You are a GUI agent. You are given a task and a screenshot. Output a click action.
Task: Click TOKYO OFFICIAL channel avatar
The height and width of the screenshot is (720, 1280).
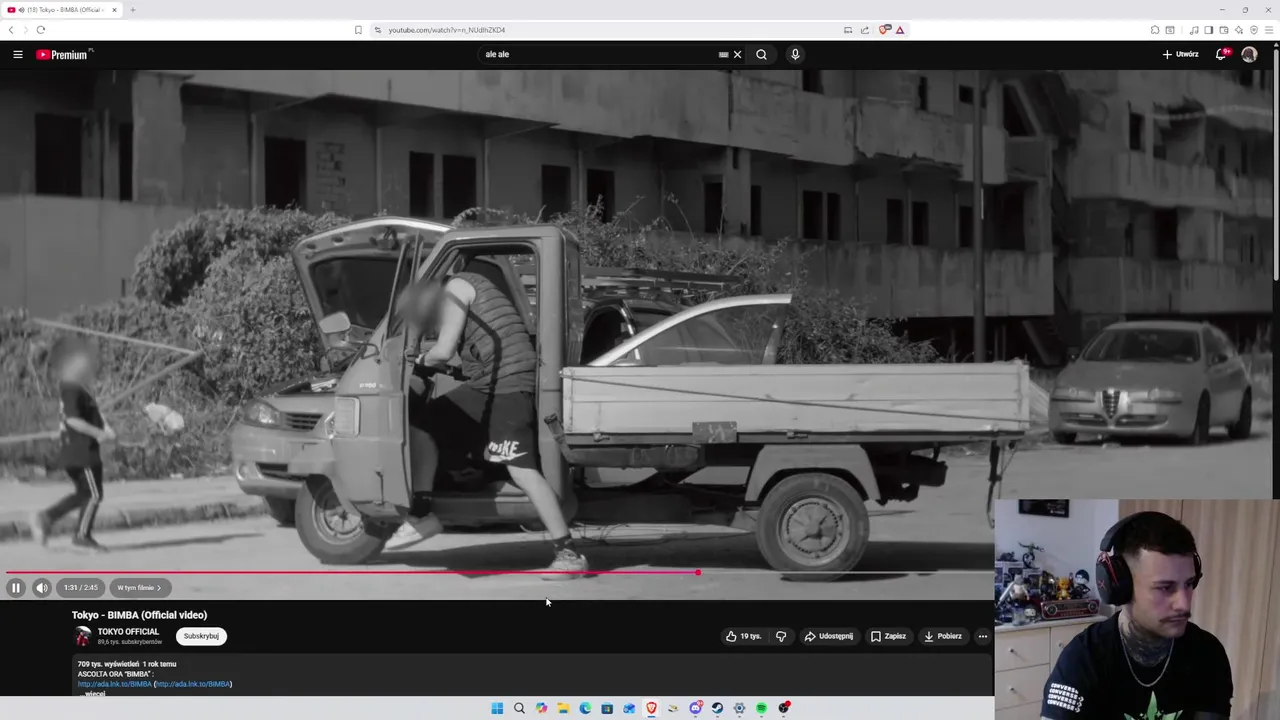(83, 636)
